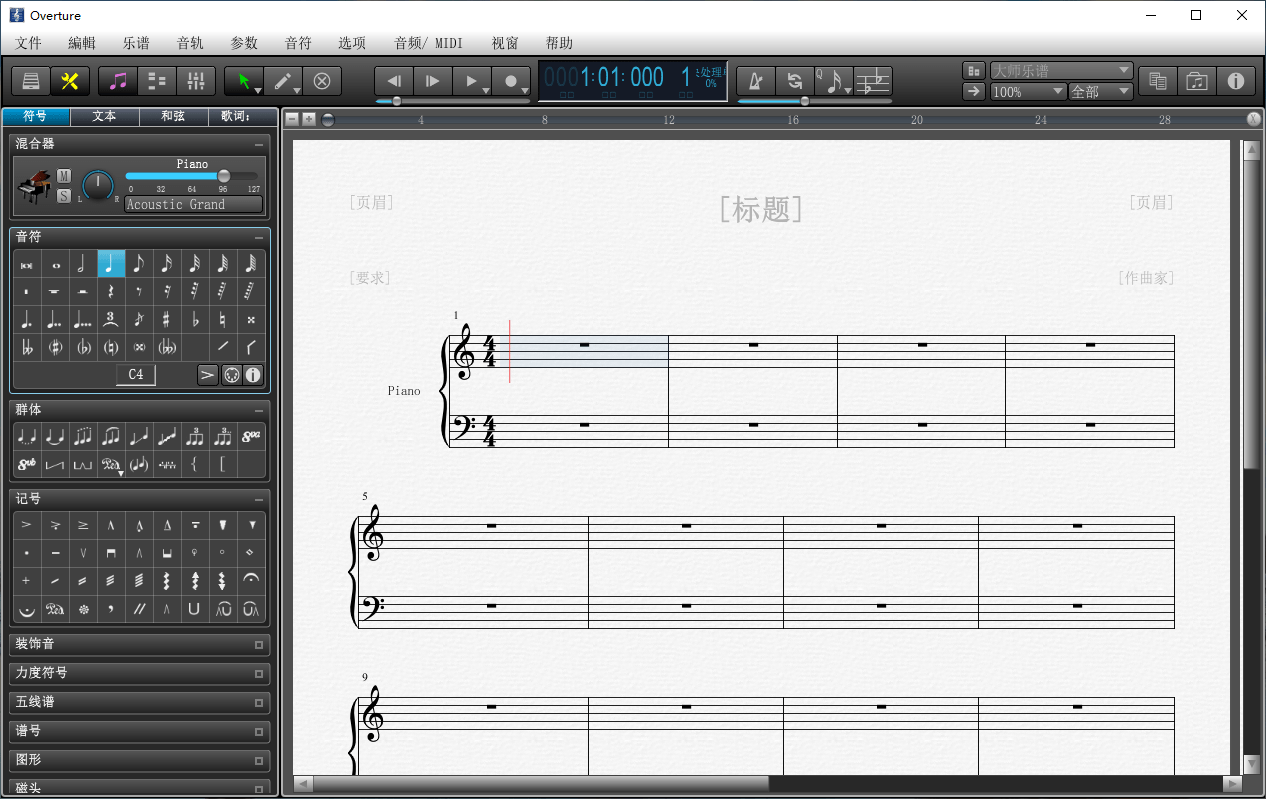Switch to the 文本 tab
Viewport: 1266px width, 799px height.
coord(104,116)
